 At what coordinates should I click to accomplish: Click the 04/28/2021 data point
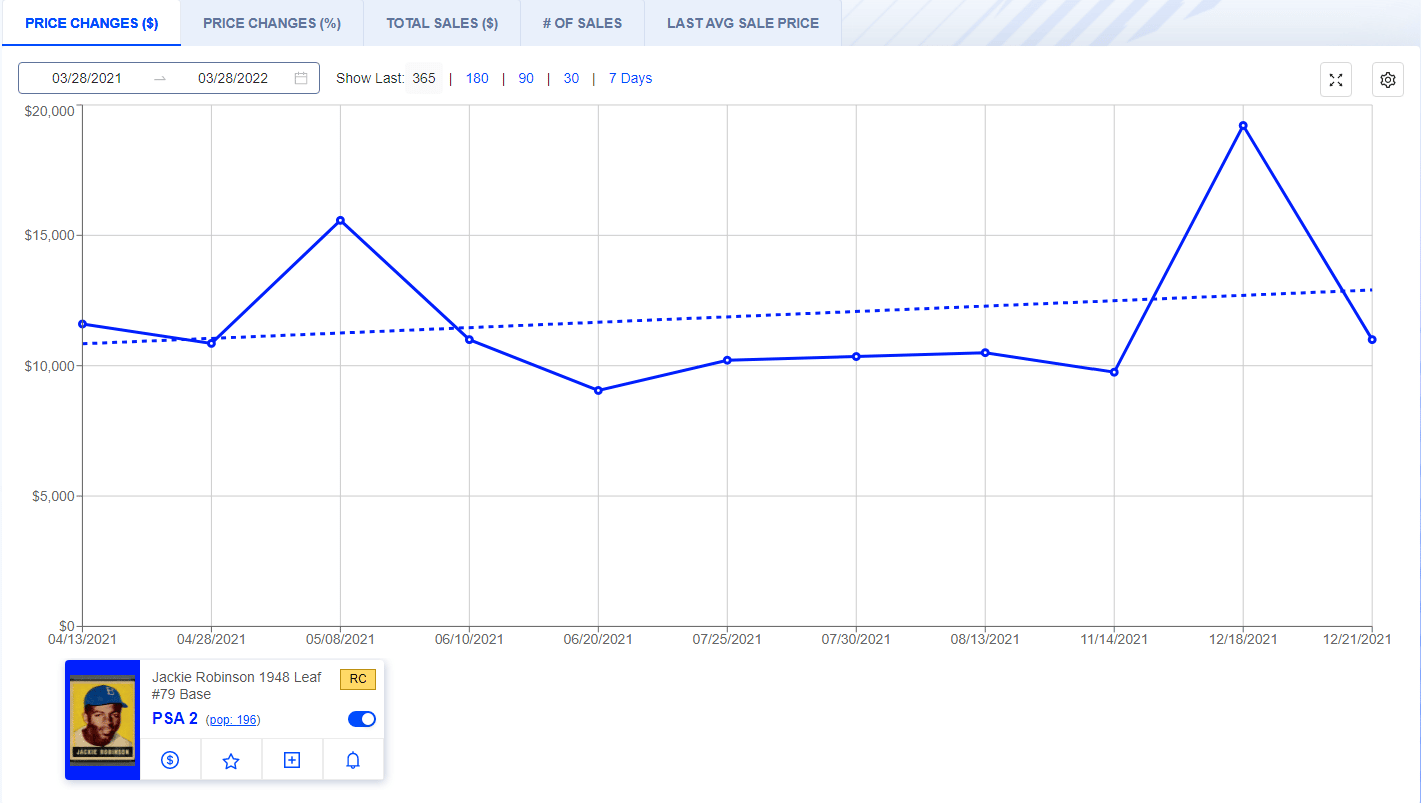pyautogui.click(x=211, y=343)
